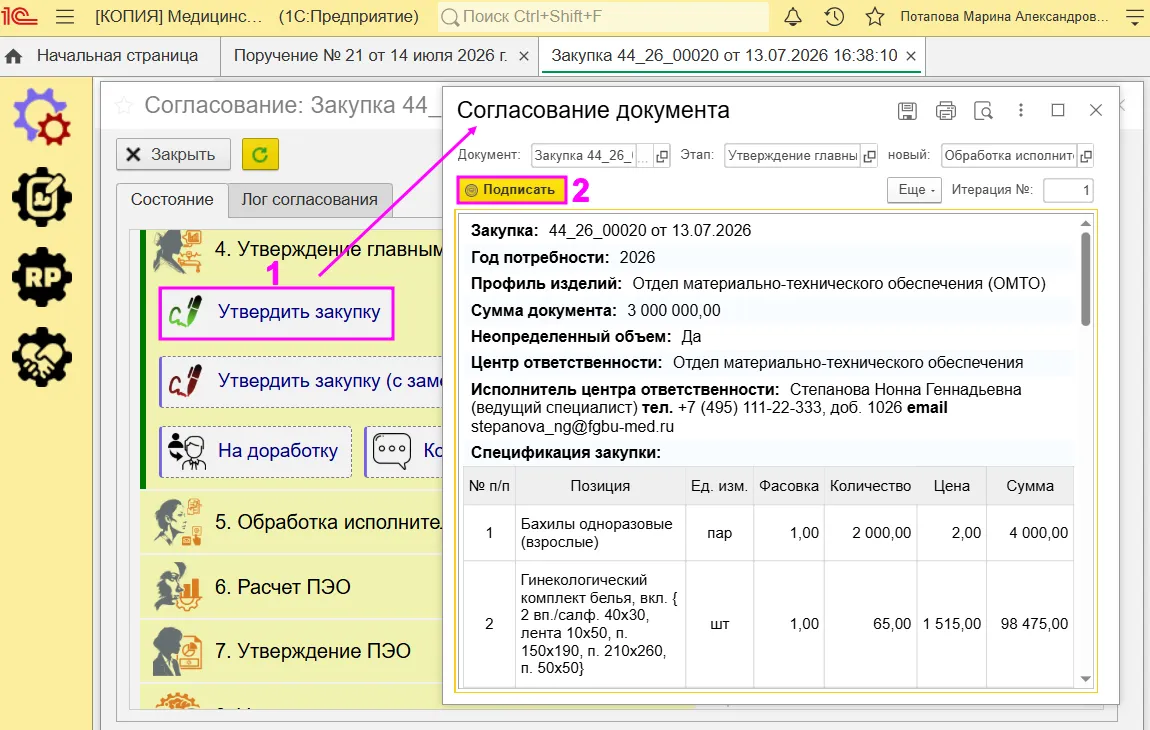Open the Лог согласования tab
The height and width of the screenshot is (730, 1150).
[310, 200]
